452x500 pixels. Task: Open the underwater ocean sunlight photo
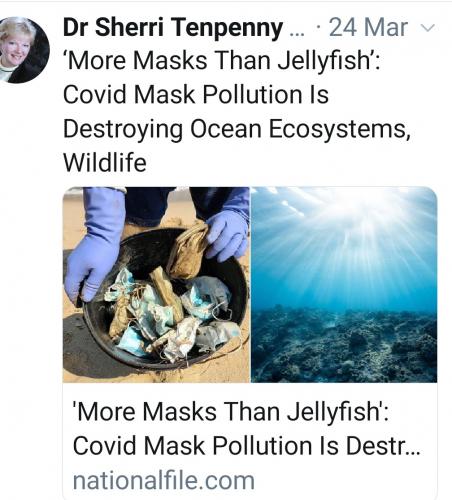[344, 285]
